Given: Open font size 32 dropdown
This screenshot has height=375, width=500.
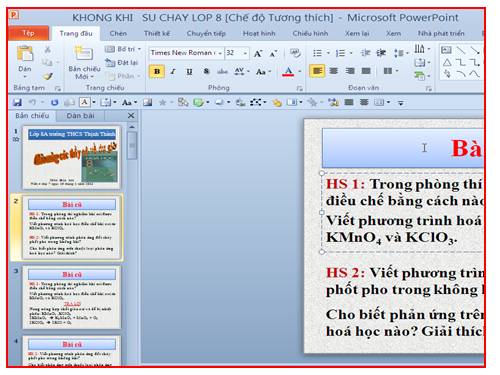Looking at the screenshot, I should pos(245,53).
